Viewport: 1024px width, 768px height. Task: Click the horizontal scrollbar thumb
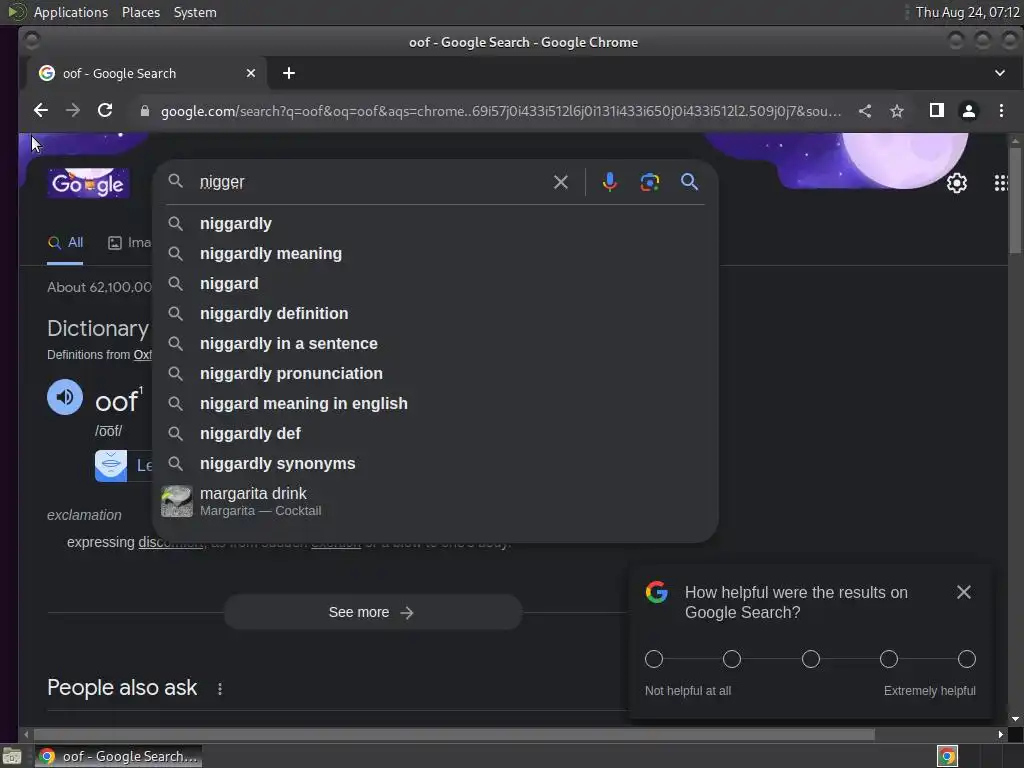point(454,734)
